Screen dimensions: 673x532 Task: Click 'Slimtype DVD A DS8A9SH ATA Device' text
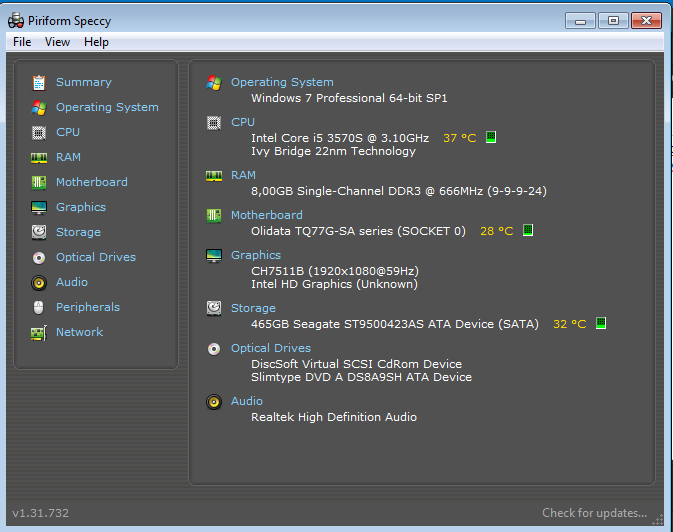[361, 377]
